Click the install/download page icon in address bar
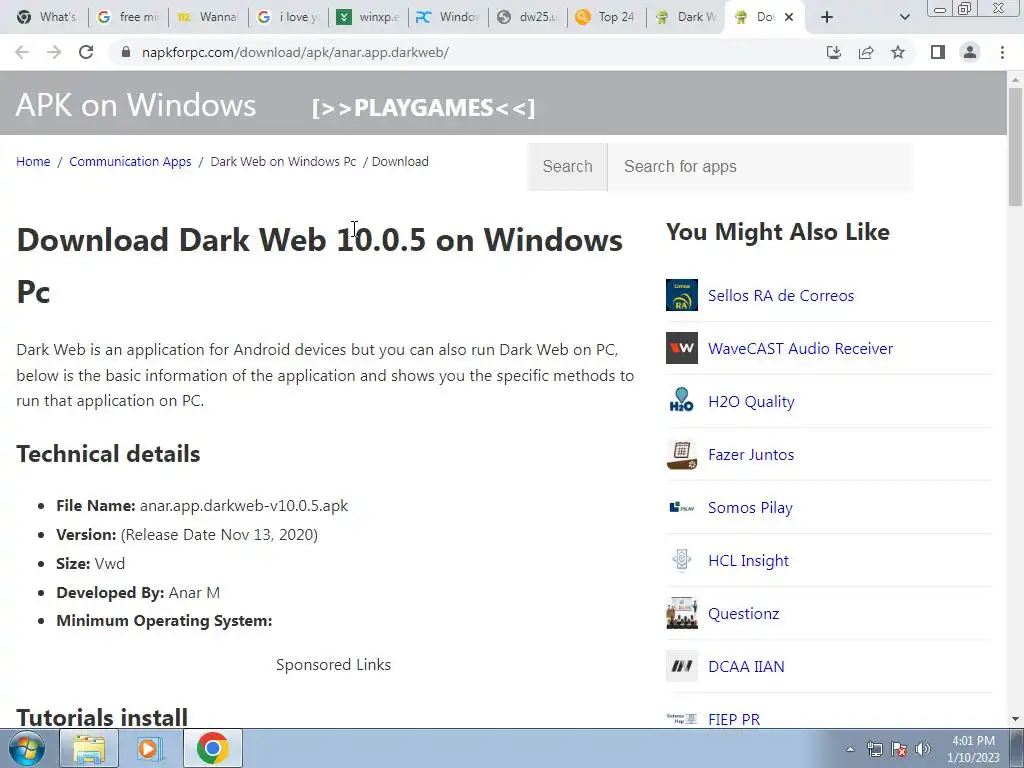This screenshot has width=1024, height=768. point(833,52)
